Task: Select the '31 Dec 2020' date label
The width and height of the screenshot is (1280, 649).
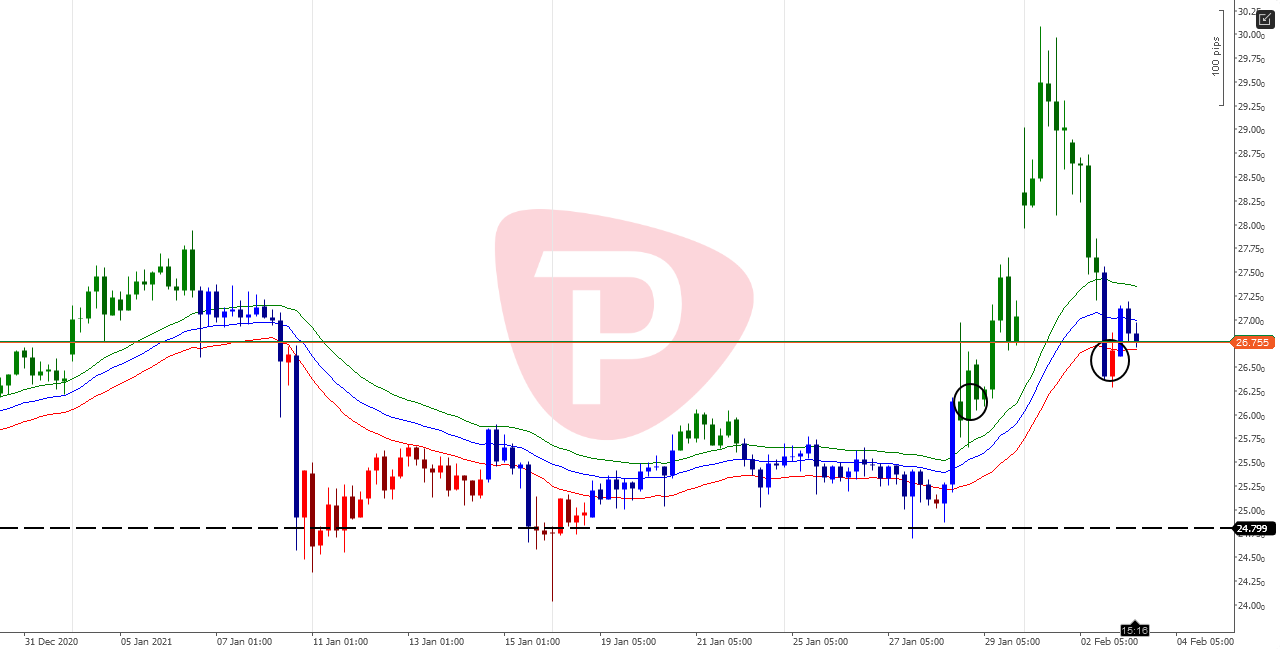Action: click(x=49, y=642)
